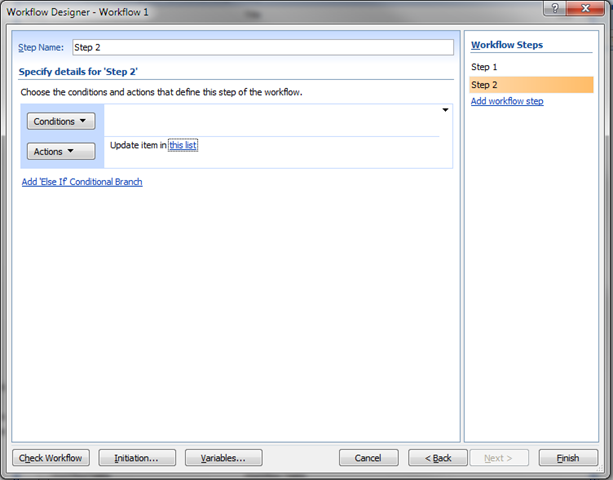Click Finish to complete the workflow

[x=568, y=458]
